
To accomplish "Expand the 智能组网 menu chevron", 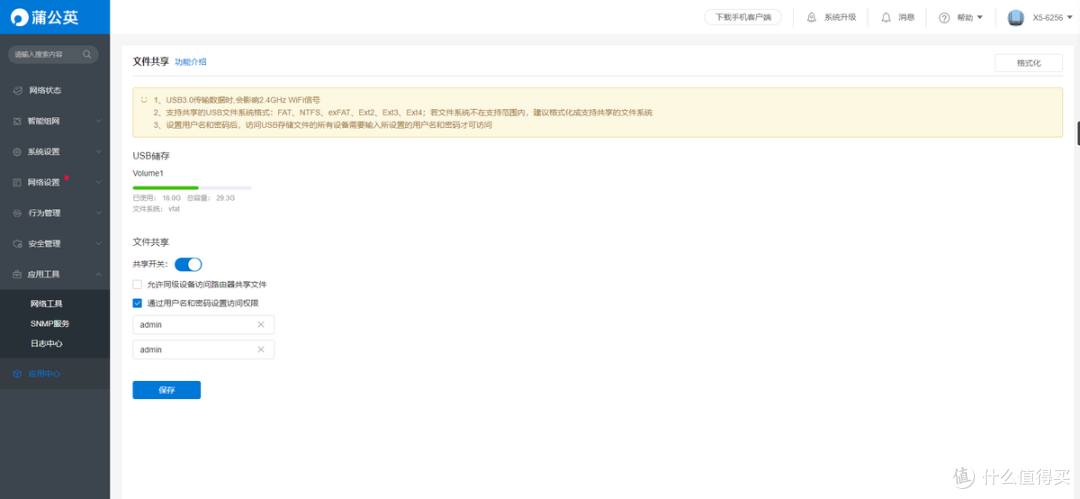I will 98,121.
